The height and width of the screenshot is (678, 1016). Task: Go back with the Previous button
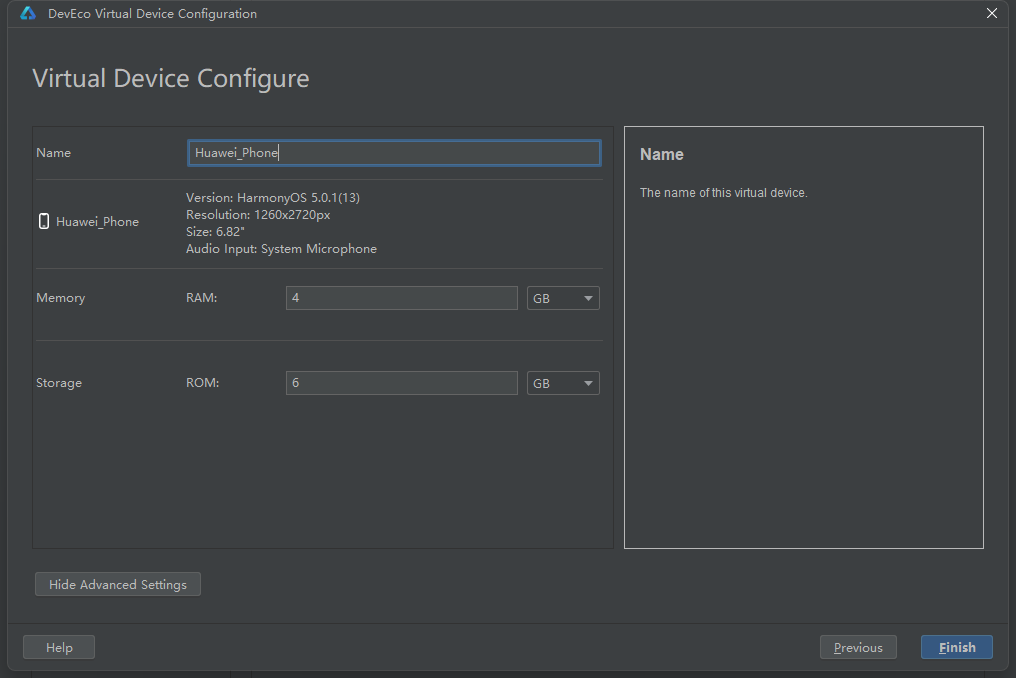[x=858, y=647]
